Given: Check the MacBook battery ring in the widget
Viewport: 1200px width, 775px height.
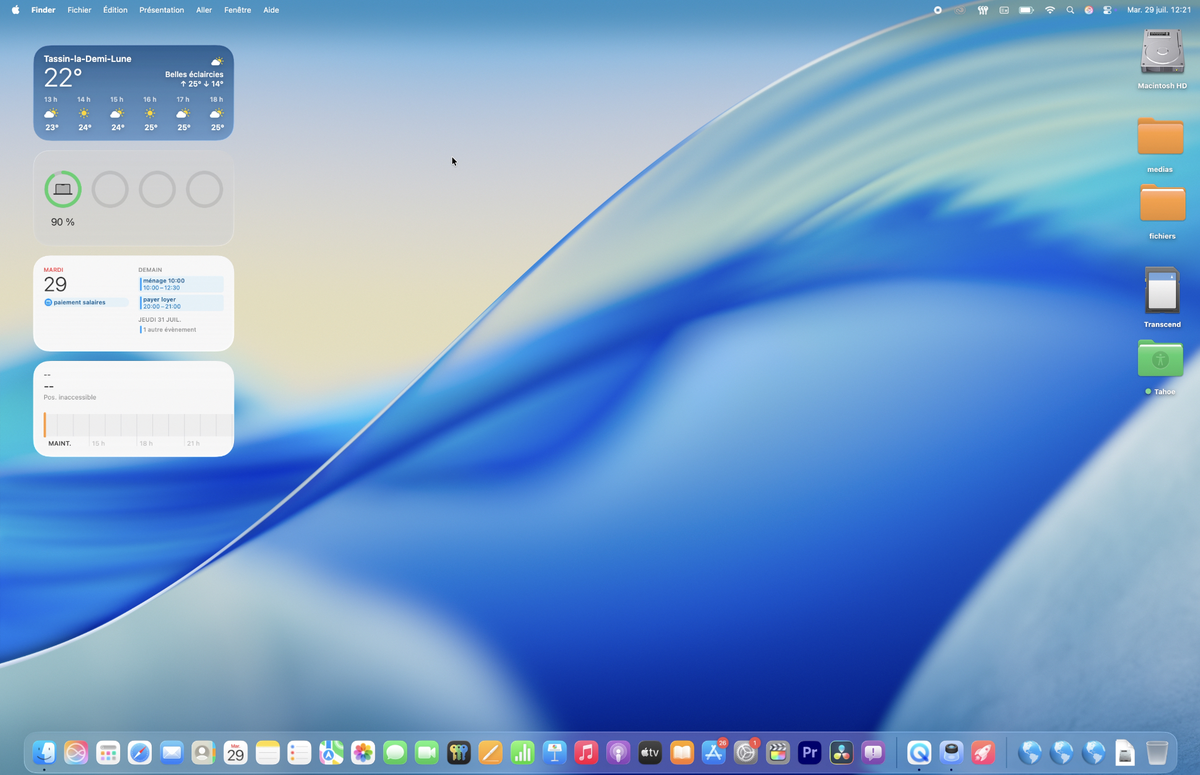Looking at the screenshot, I should pyautogui.click(x=62, y=189).
